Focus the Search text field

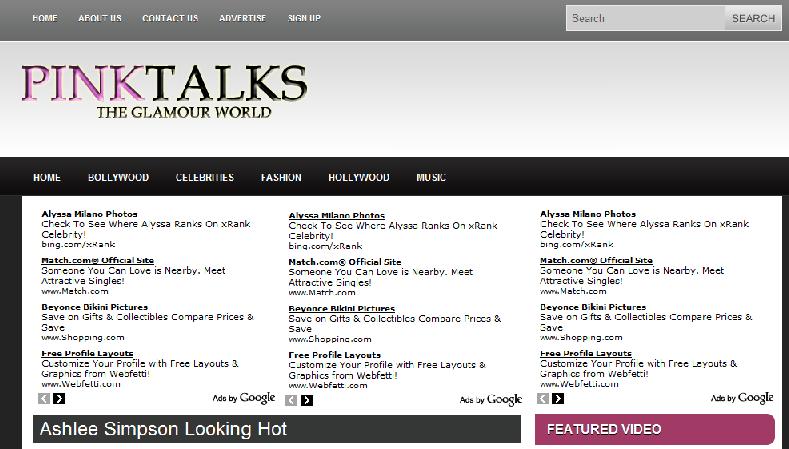click(x=645, y=18)
